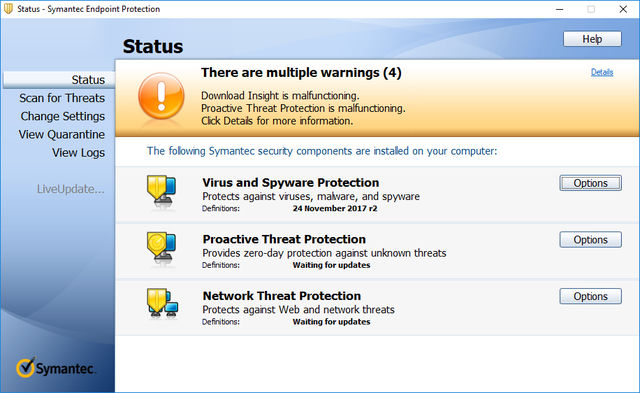Click the Symantec checkmark logo
Screen dimensions: 640x393
tap(26, 367)
